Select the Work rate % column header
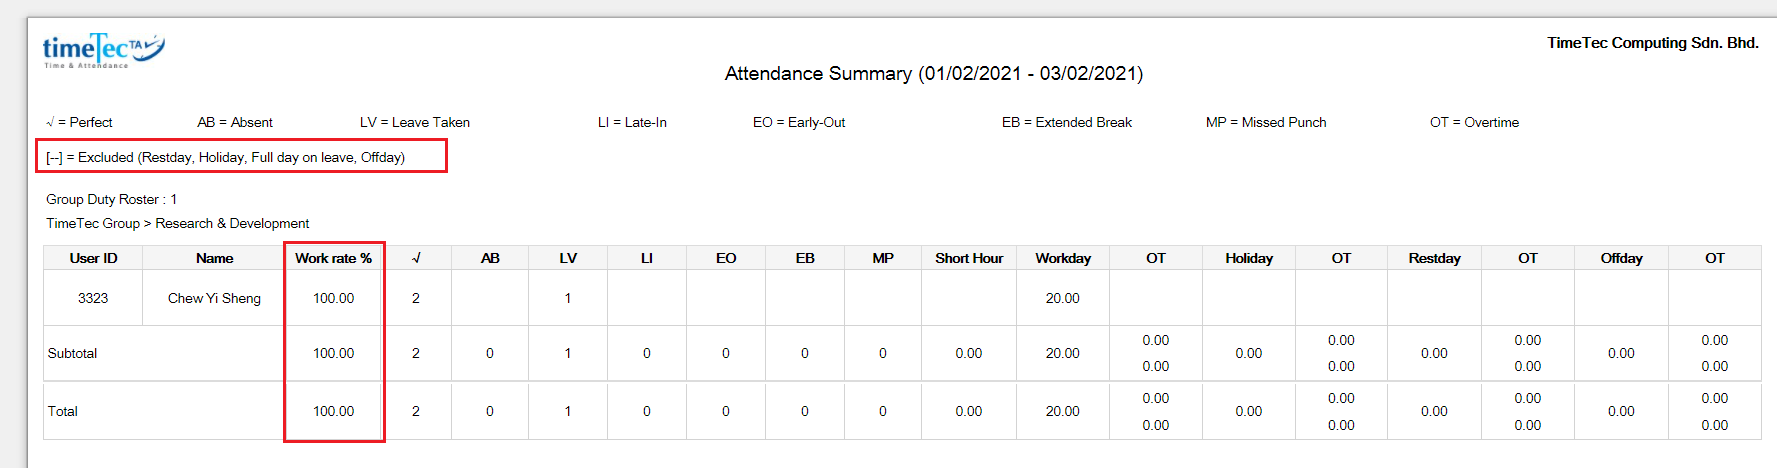 coord(333,258)
